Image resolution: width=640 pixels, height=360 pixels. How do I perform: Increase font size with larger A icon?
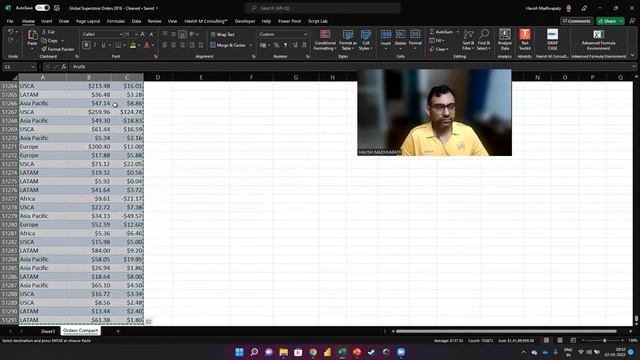tap(142, 34)
